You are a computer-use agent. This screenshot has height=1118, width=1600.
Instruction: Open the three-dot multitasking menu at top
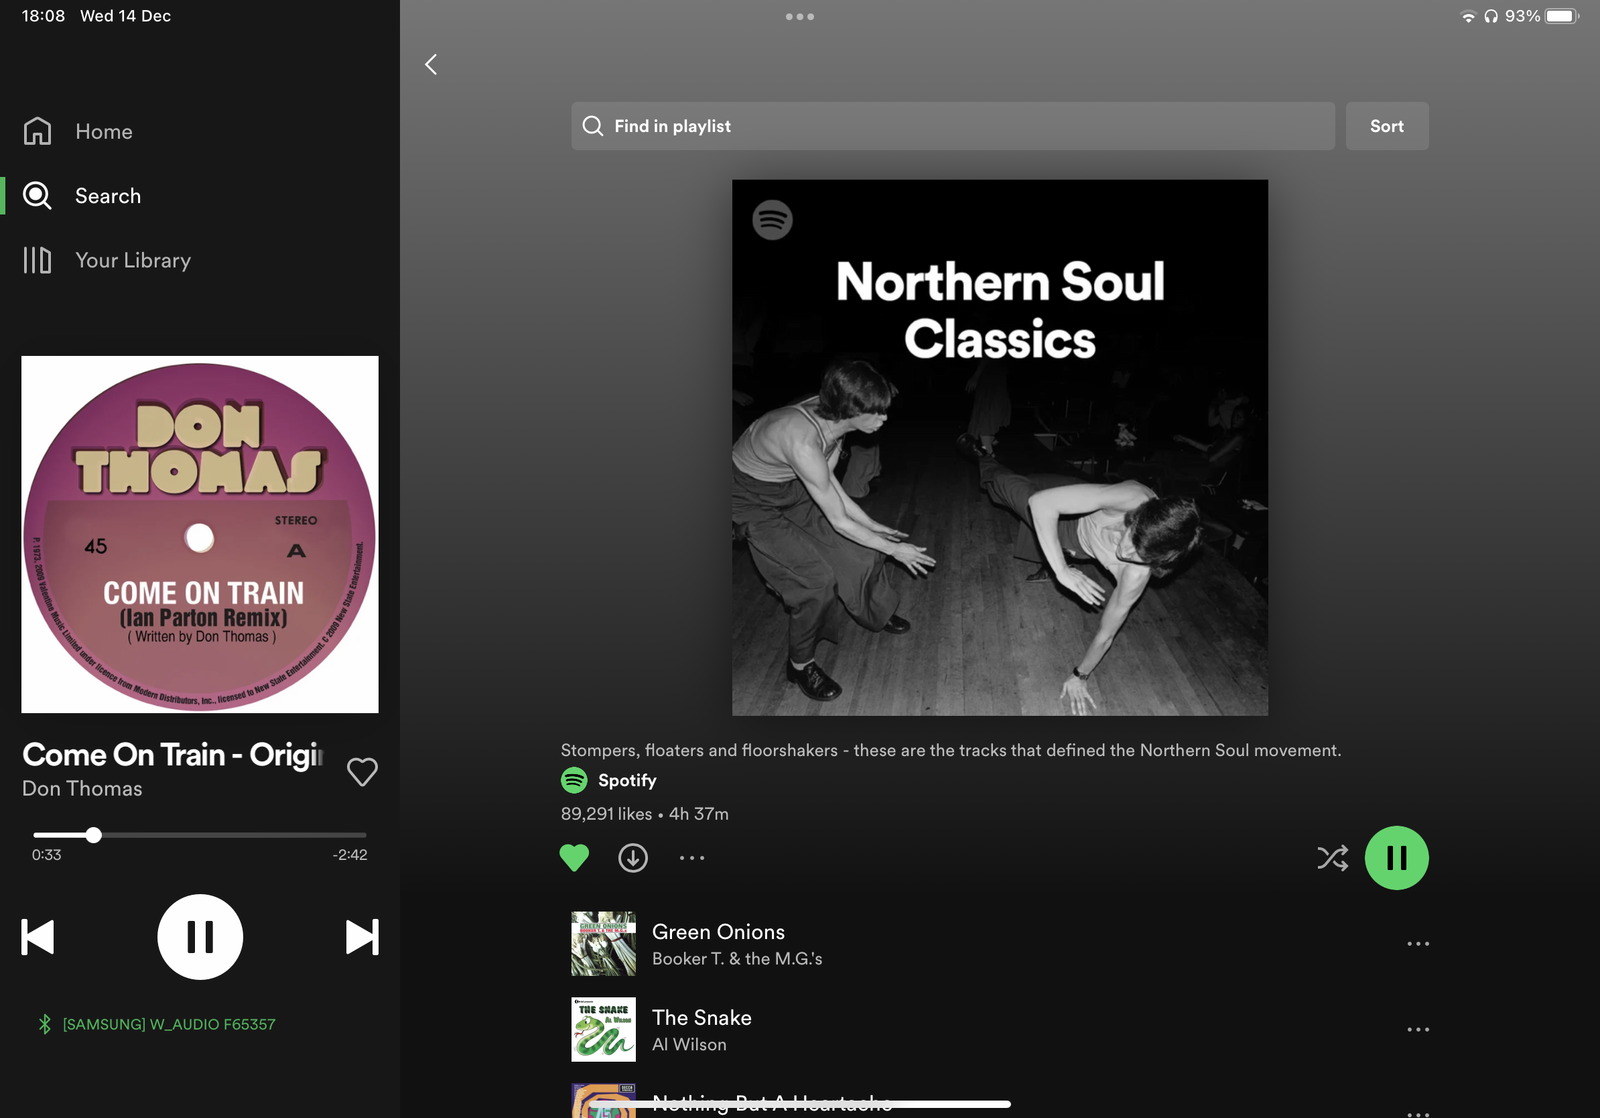coord(800,17)
